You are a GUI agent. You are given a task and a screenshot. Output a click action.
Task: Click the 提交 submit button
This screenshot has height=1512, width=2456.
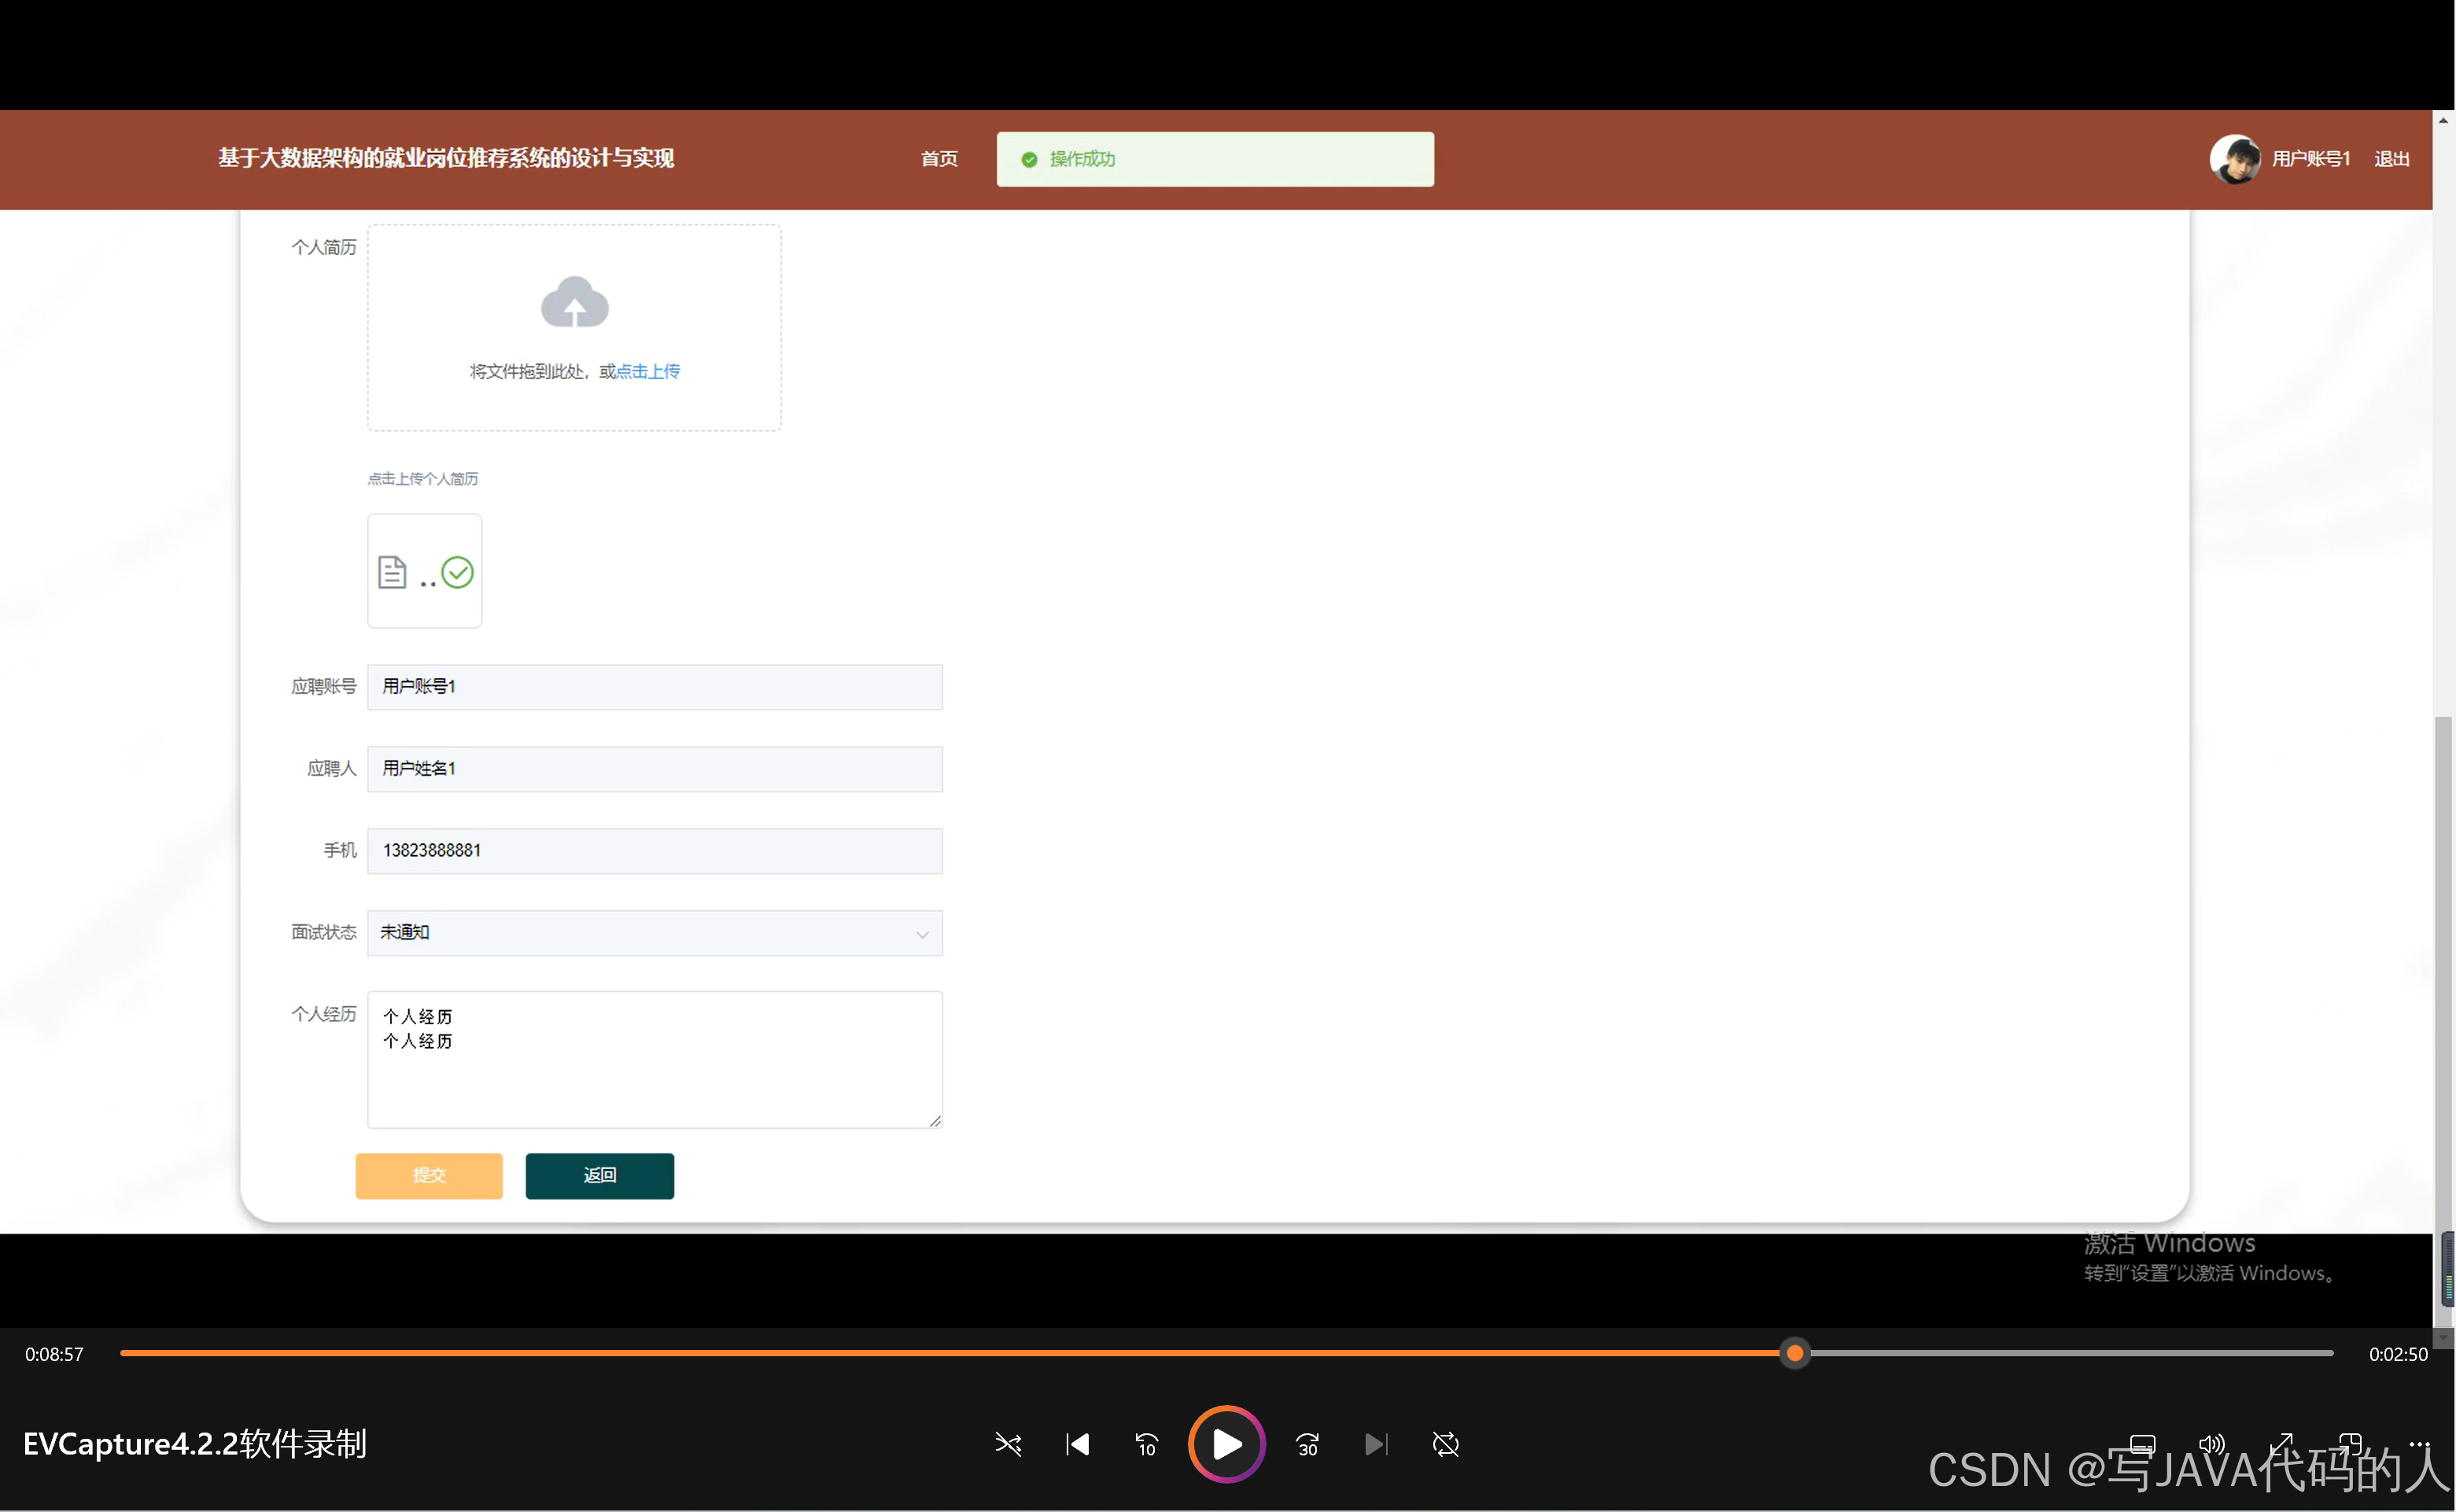[429, 1176]
